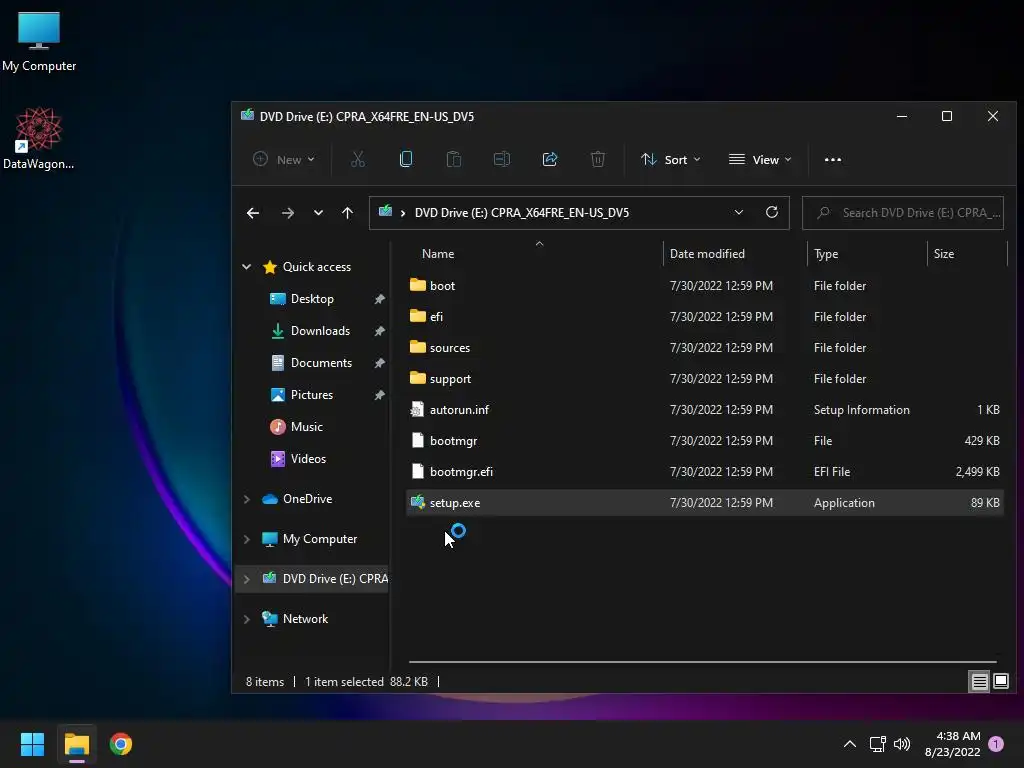Open Windows Start menu
1024x768 pixels.
click(32, 744)
